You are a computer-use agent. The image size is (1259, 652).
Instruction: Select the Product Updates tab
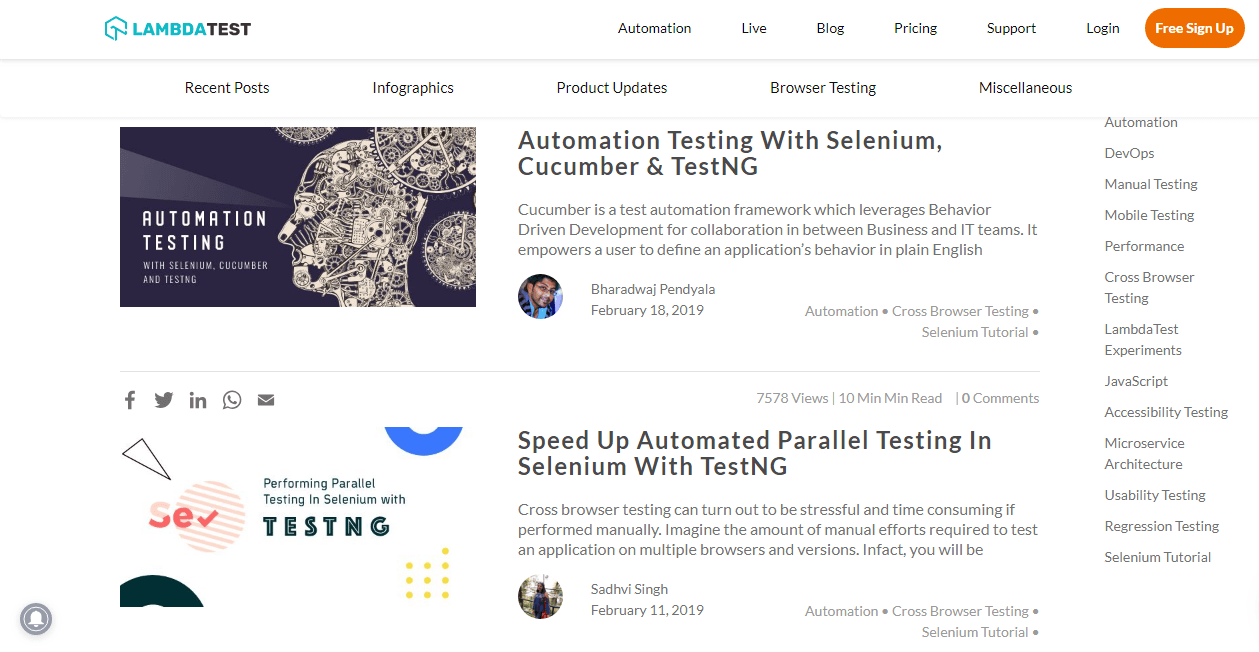pos(612,88)
